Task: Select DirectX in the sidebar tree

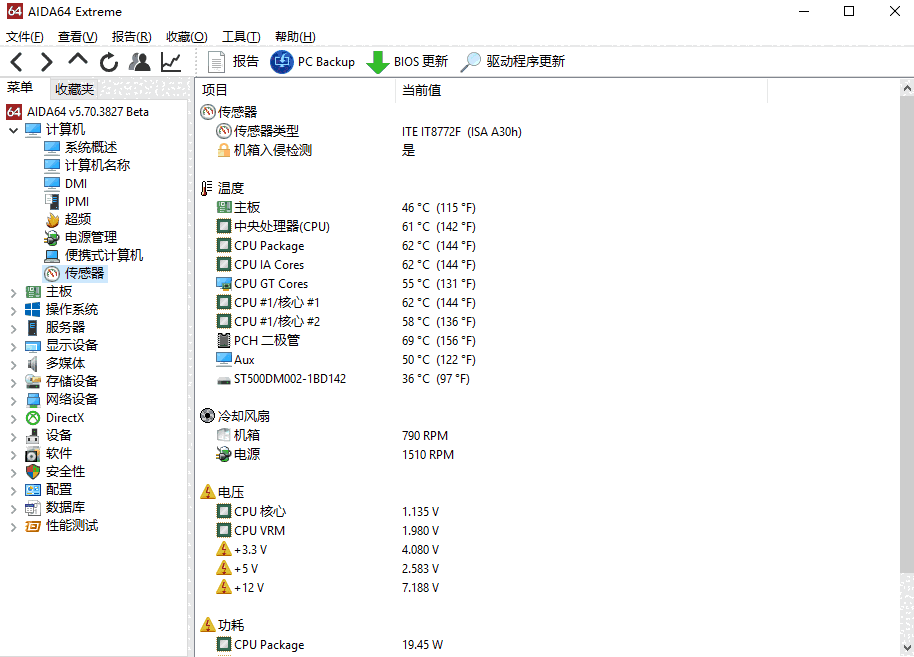Action: tap(64, 417)
